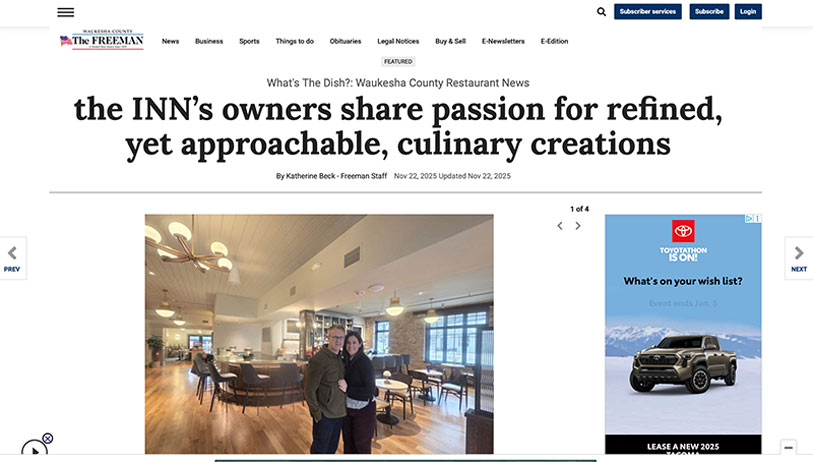Collapse panel with minus button
Image resolution: width=813 pixels, height=462 pixels.
[x=788, y=447]
